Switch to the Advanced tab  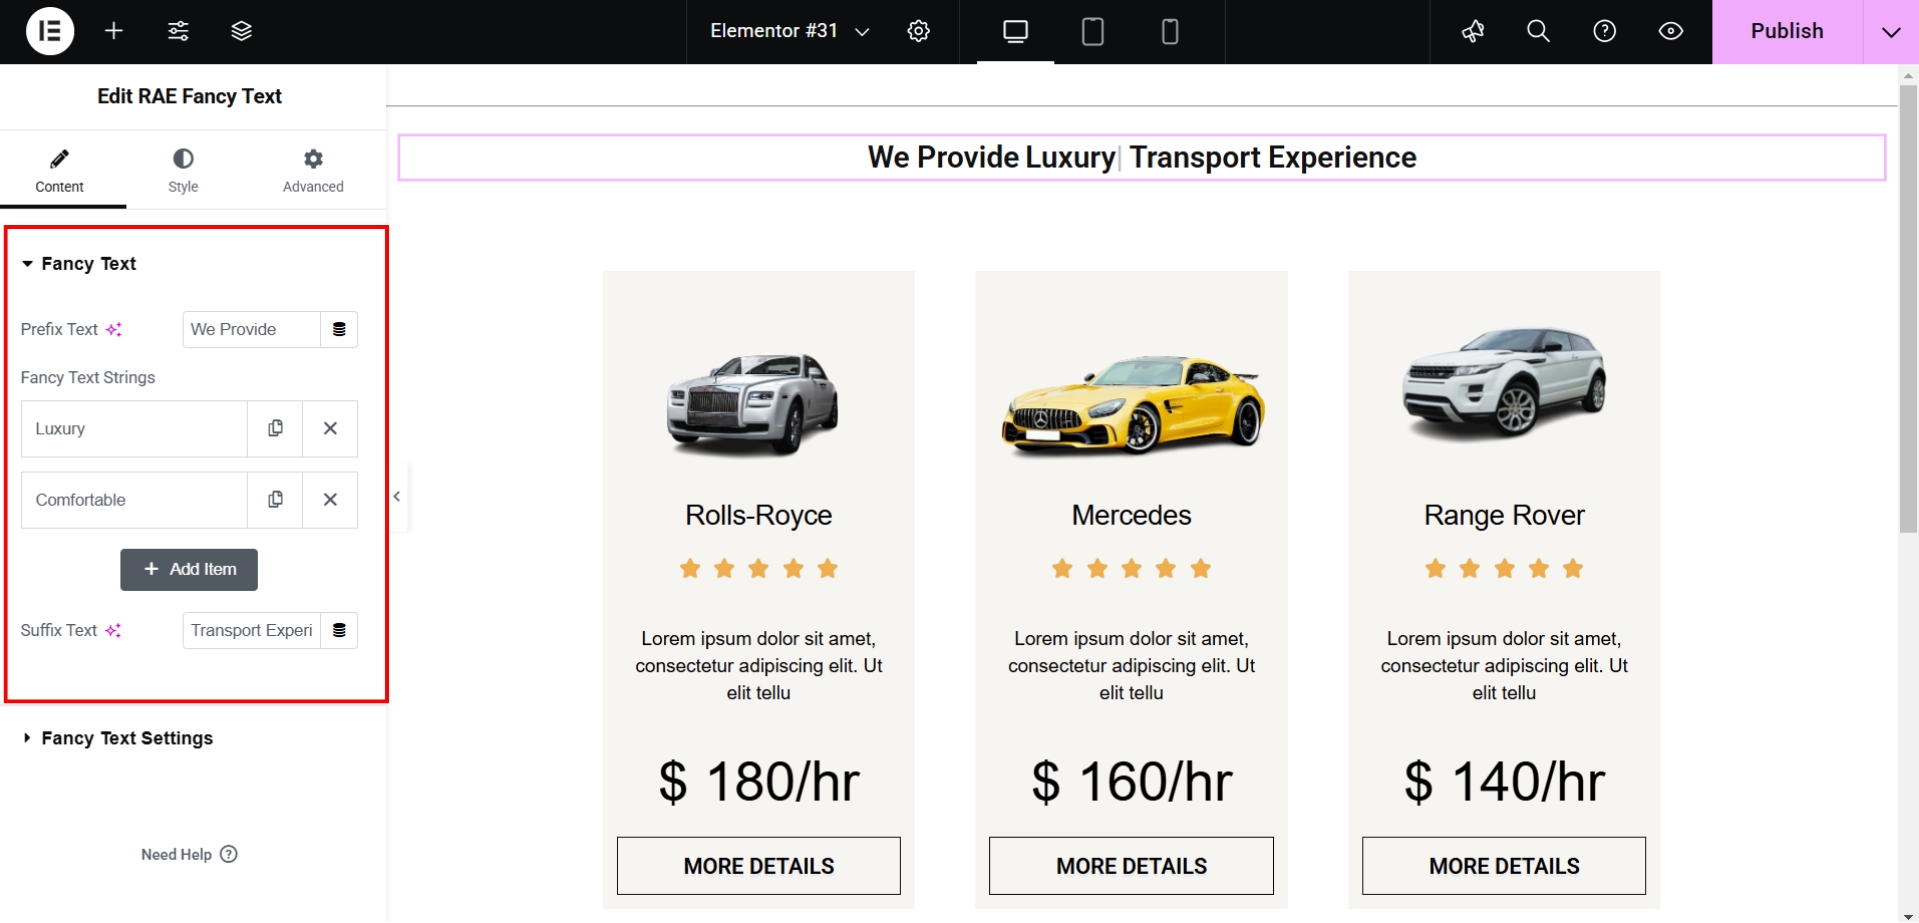pyautogui.click(x=313, y=170)
